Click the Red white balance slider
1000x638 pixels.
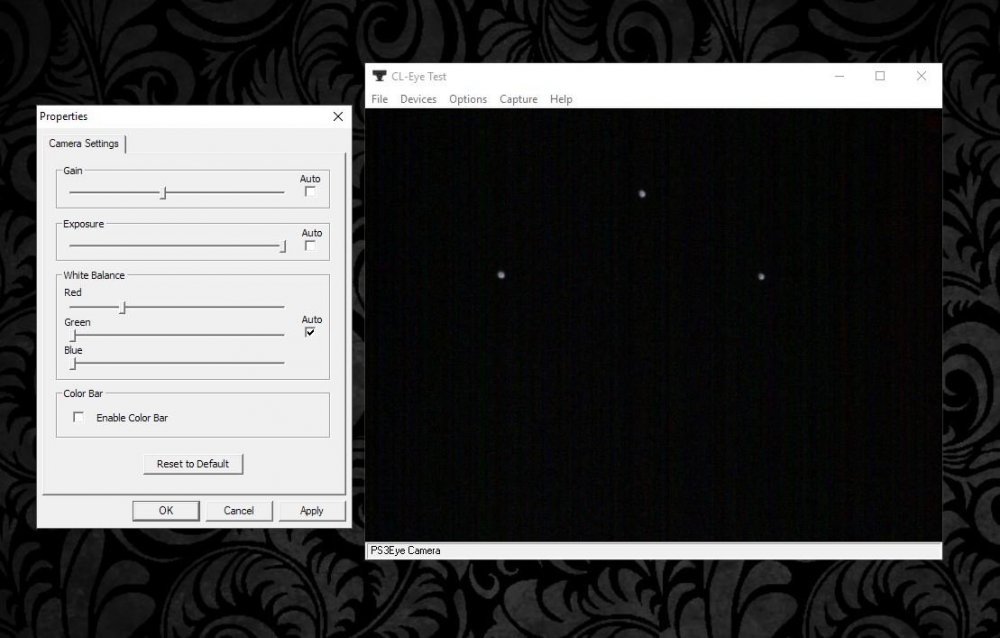[x=122, y=308]
